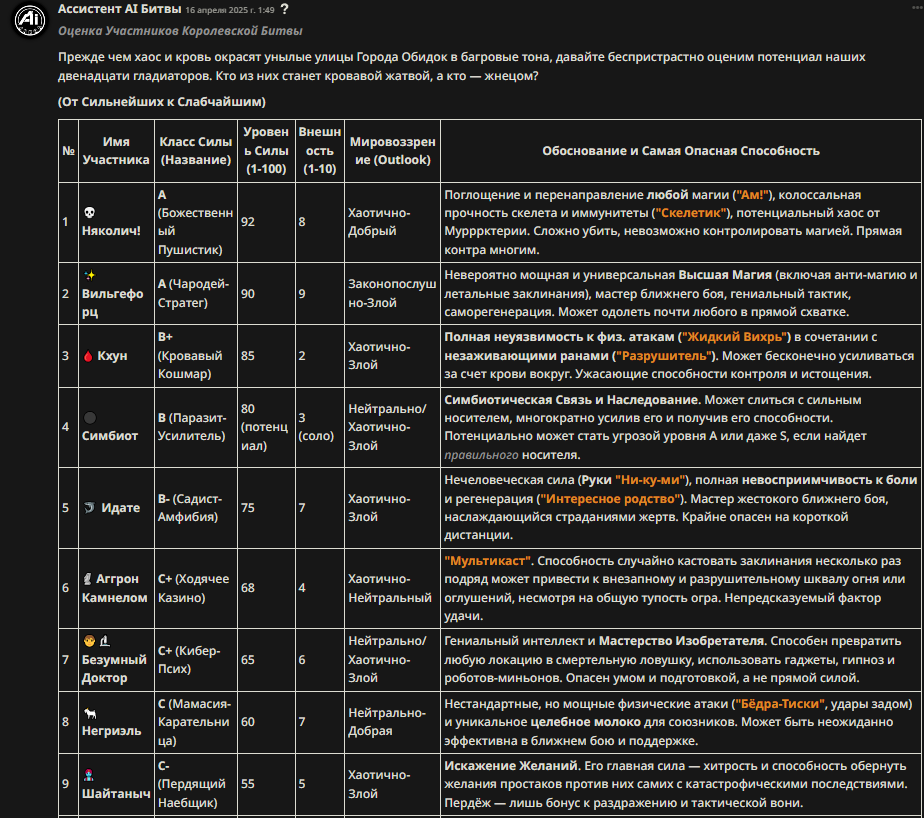Click the 'Оценка Участников Королевской Битвы' subtitle
Image resolution: width=924 pixels, height=818 pixels.
click(x=180, y=31)
